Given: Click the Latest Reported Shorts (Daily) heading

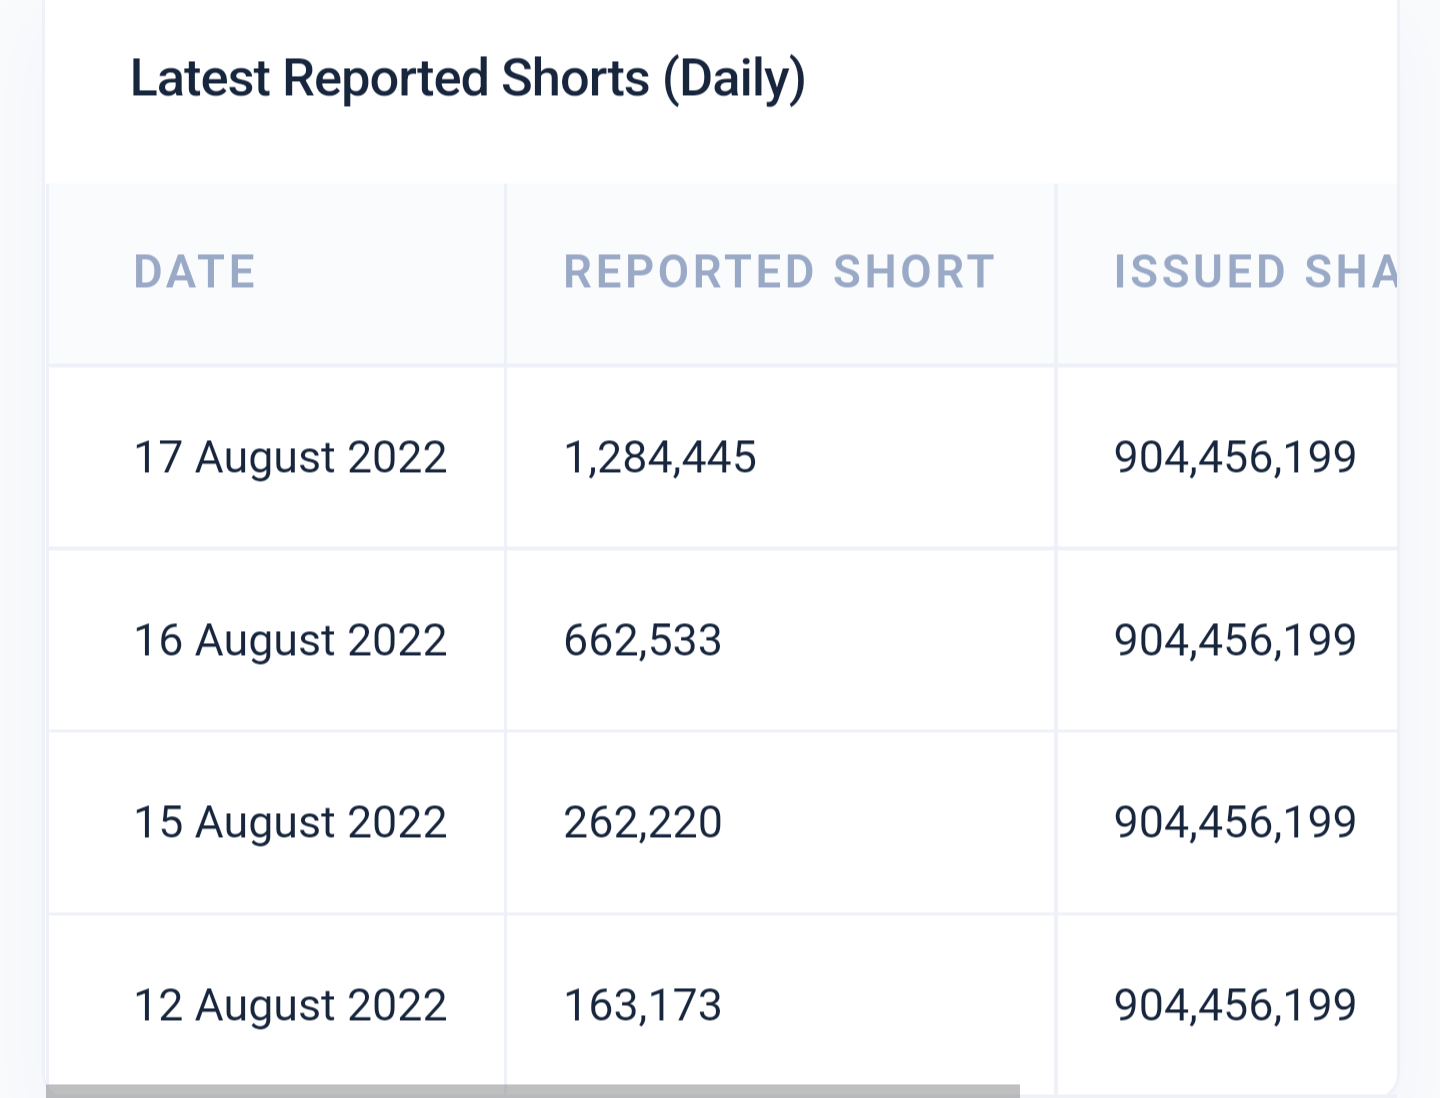Looking at the screenshot, I should pyautogui.click(x=468, y=79).
